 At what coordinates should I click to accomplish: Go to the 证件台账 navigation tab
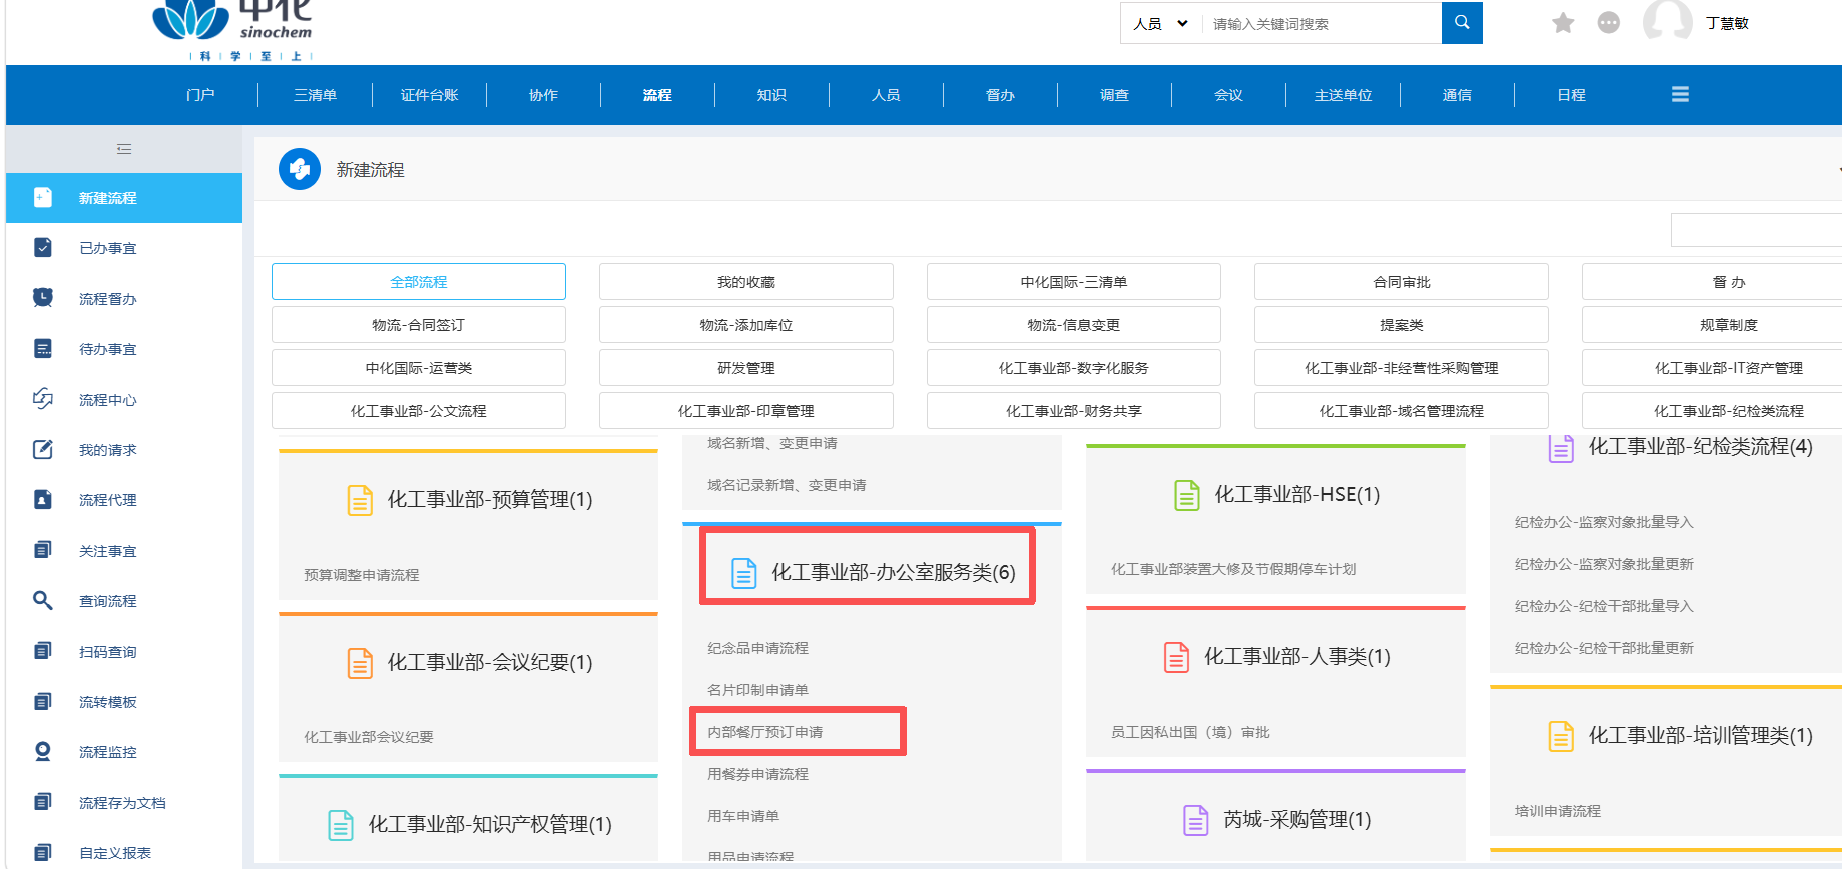pos(430,95)
